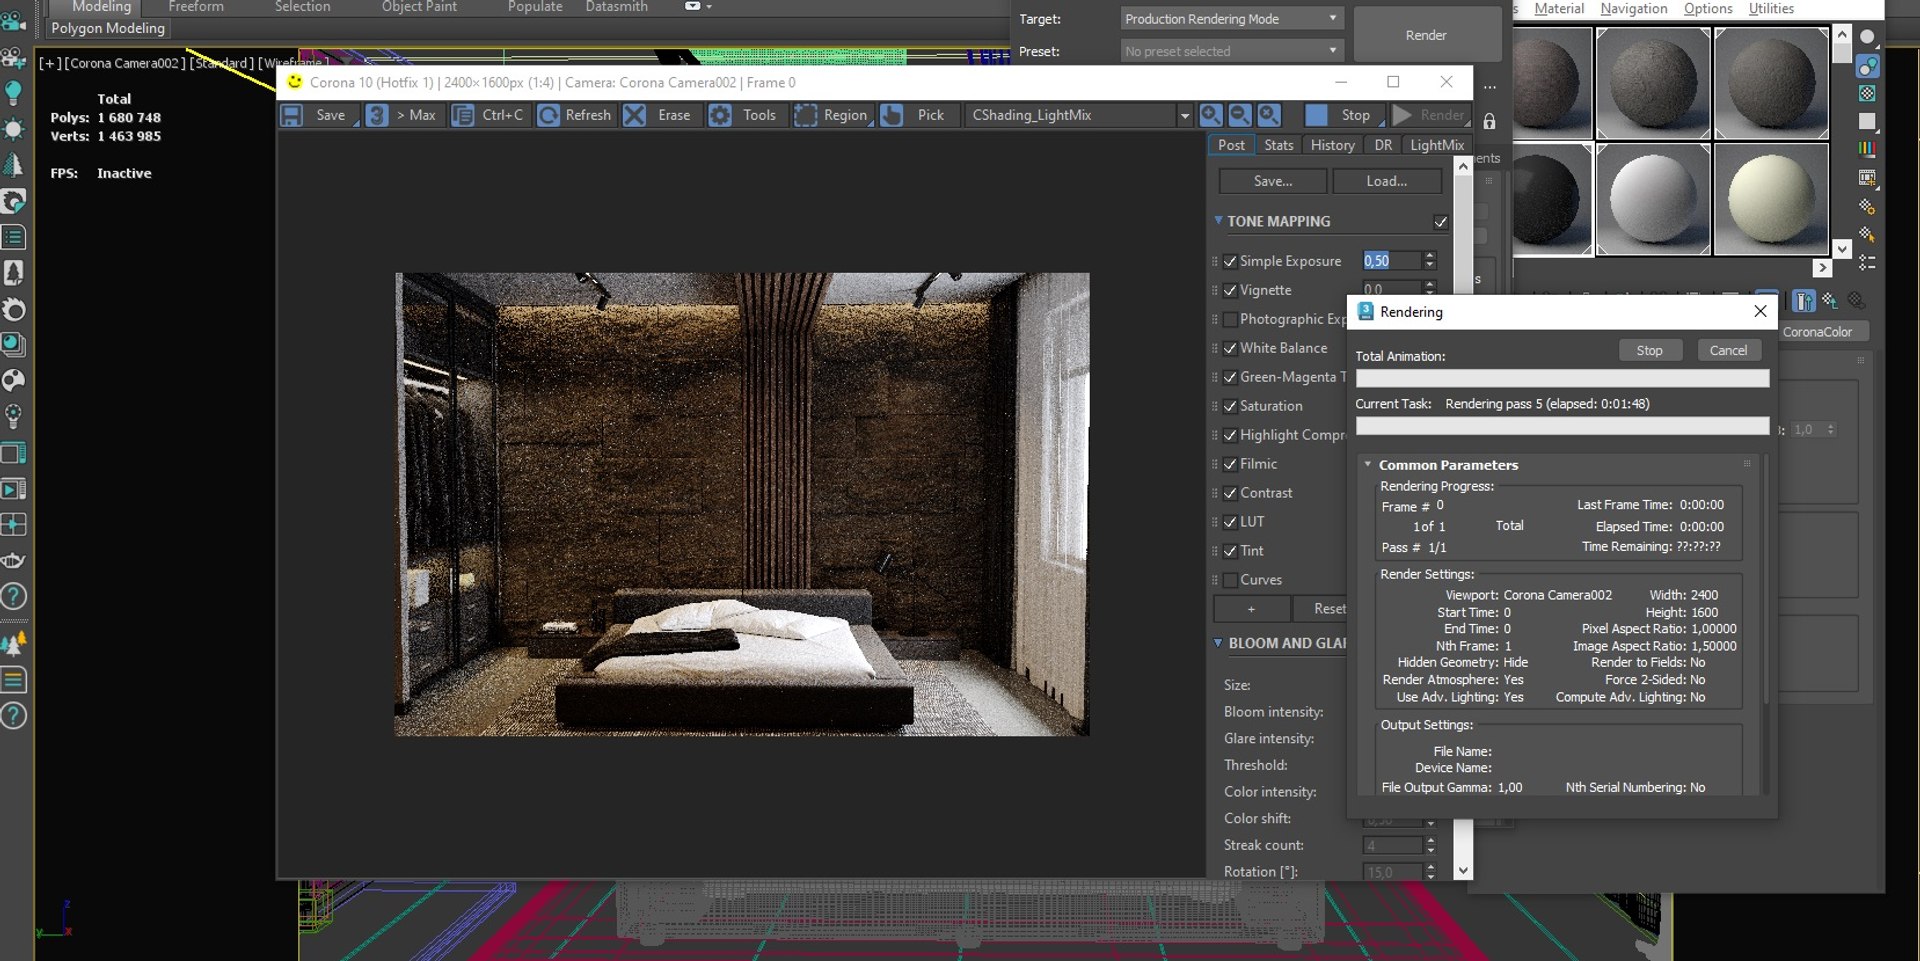The height and width of the screenshot is (961, 1920).
Task: Toggle the White Balance checkbox
Action: point(1230,348)
